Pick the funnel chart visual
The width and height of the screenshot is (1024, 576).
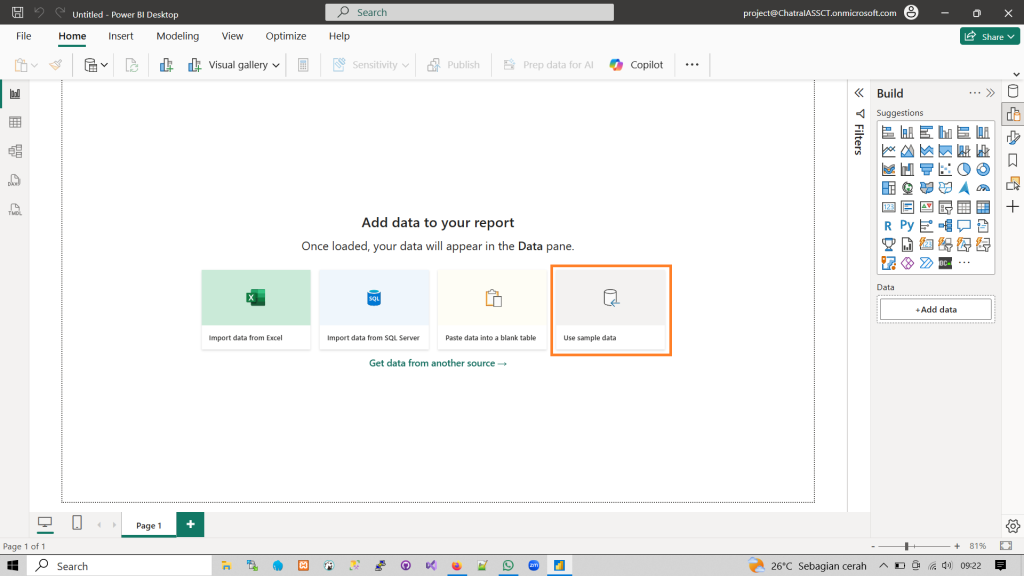pos(926,169)
